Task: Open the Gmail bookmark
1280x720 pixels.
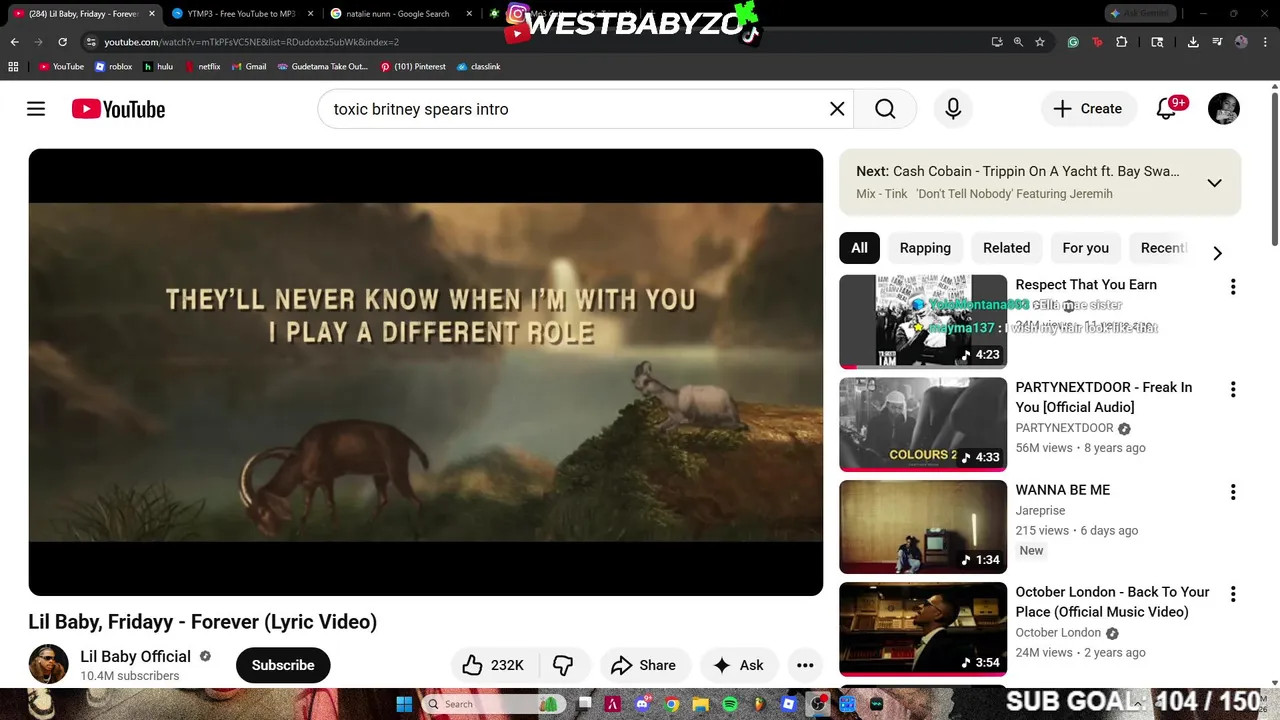Action: 248,66
